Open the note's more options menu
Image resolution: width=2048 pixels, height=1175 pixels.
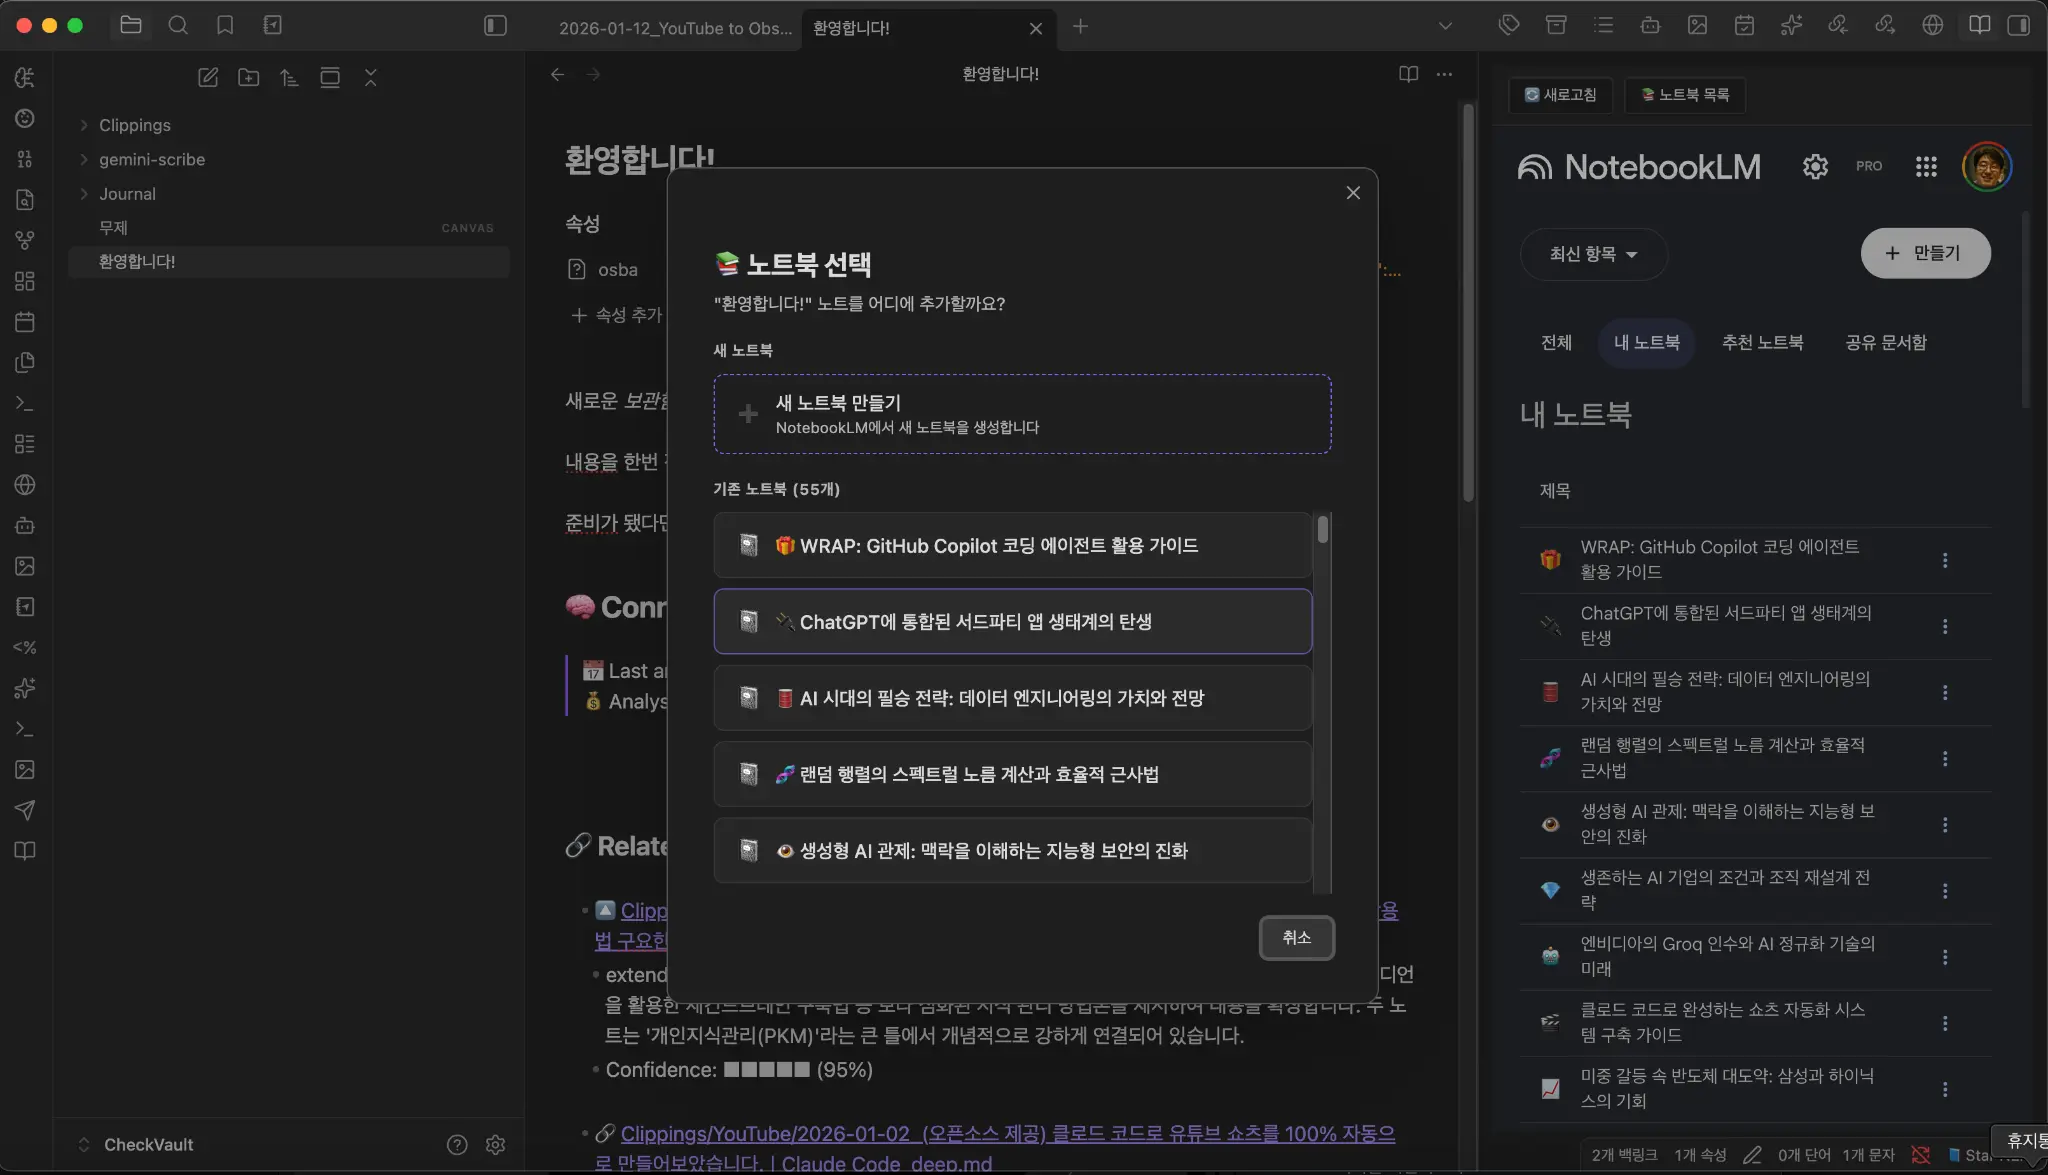click(x=1444, y=74)
